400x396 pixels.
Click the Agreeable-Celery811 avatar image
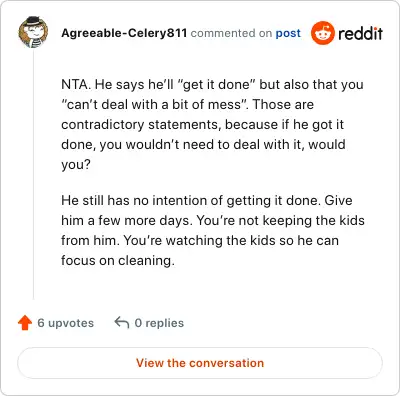tap(33, 32)
